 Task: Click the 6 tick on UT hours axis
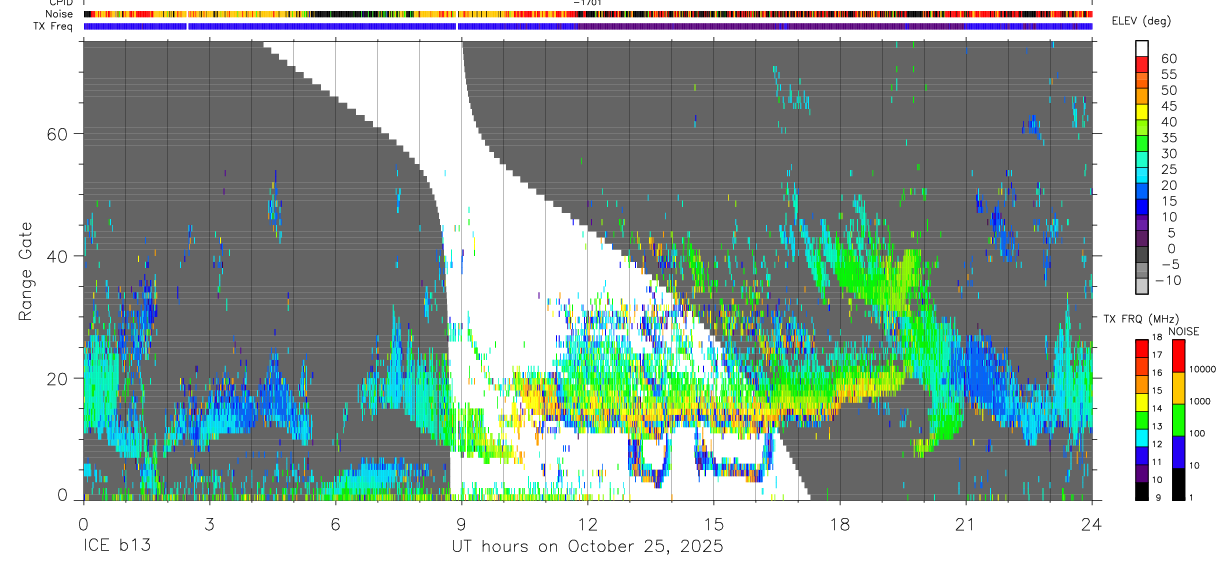pyautogui.click(x=335, y=523)
